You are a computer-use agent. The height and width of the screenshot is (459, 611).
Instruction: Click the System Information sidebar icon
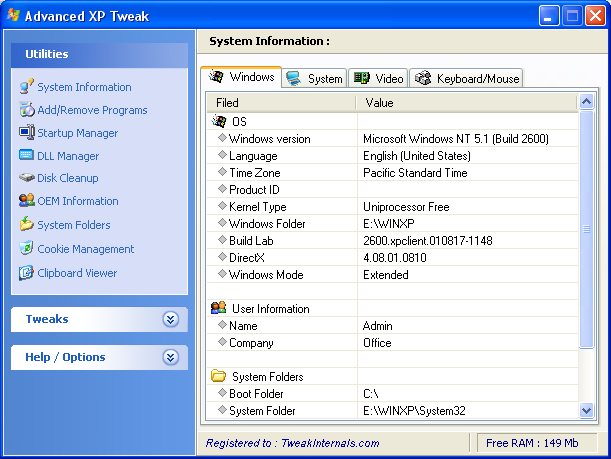click(x=27, y=87)
